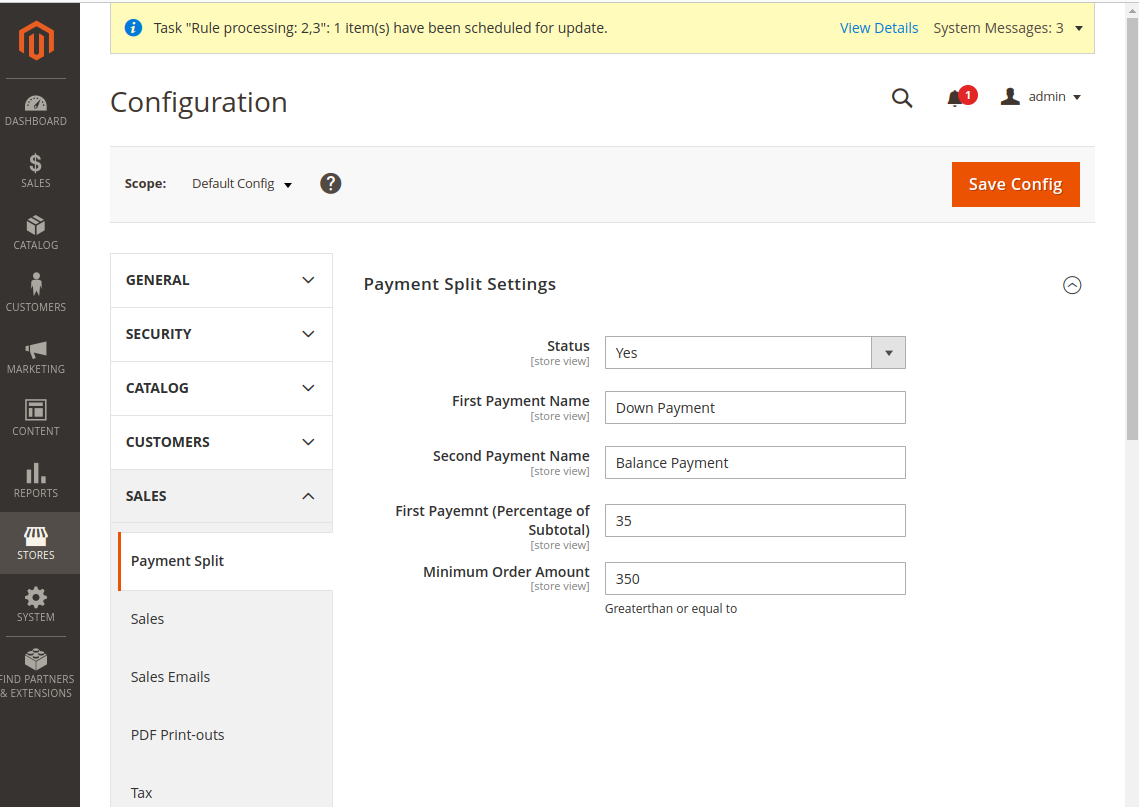Expand the Customers configuration section
Screen dimensions: 1139x807
pos(220,442)
